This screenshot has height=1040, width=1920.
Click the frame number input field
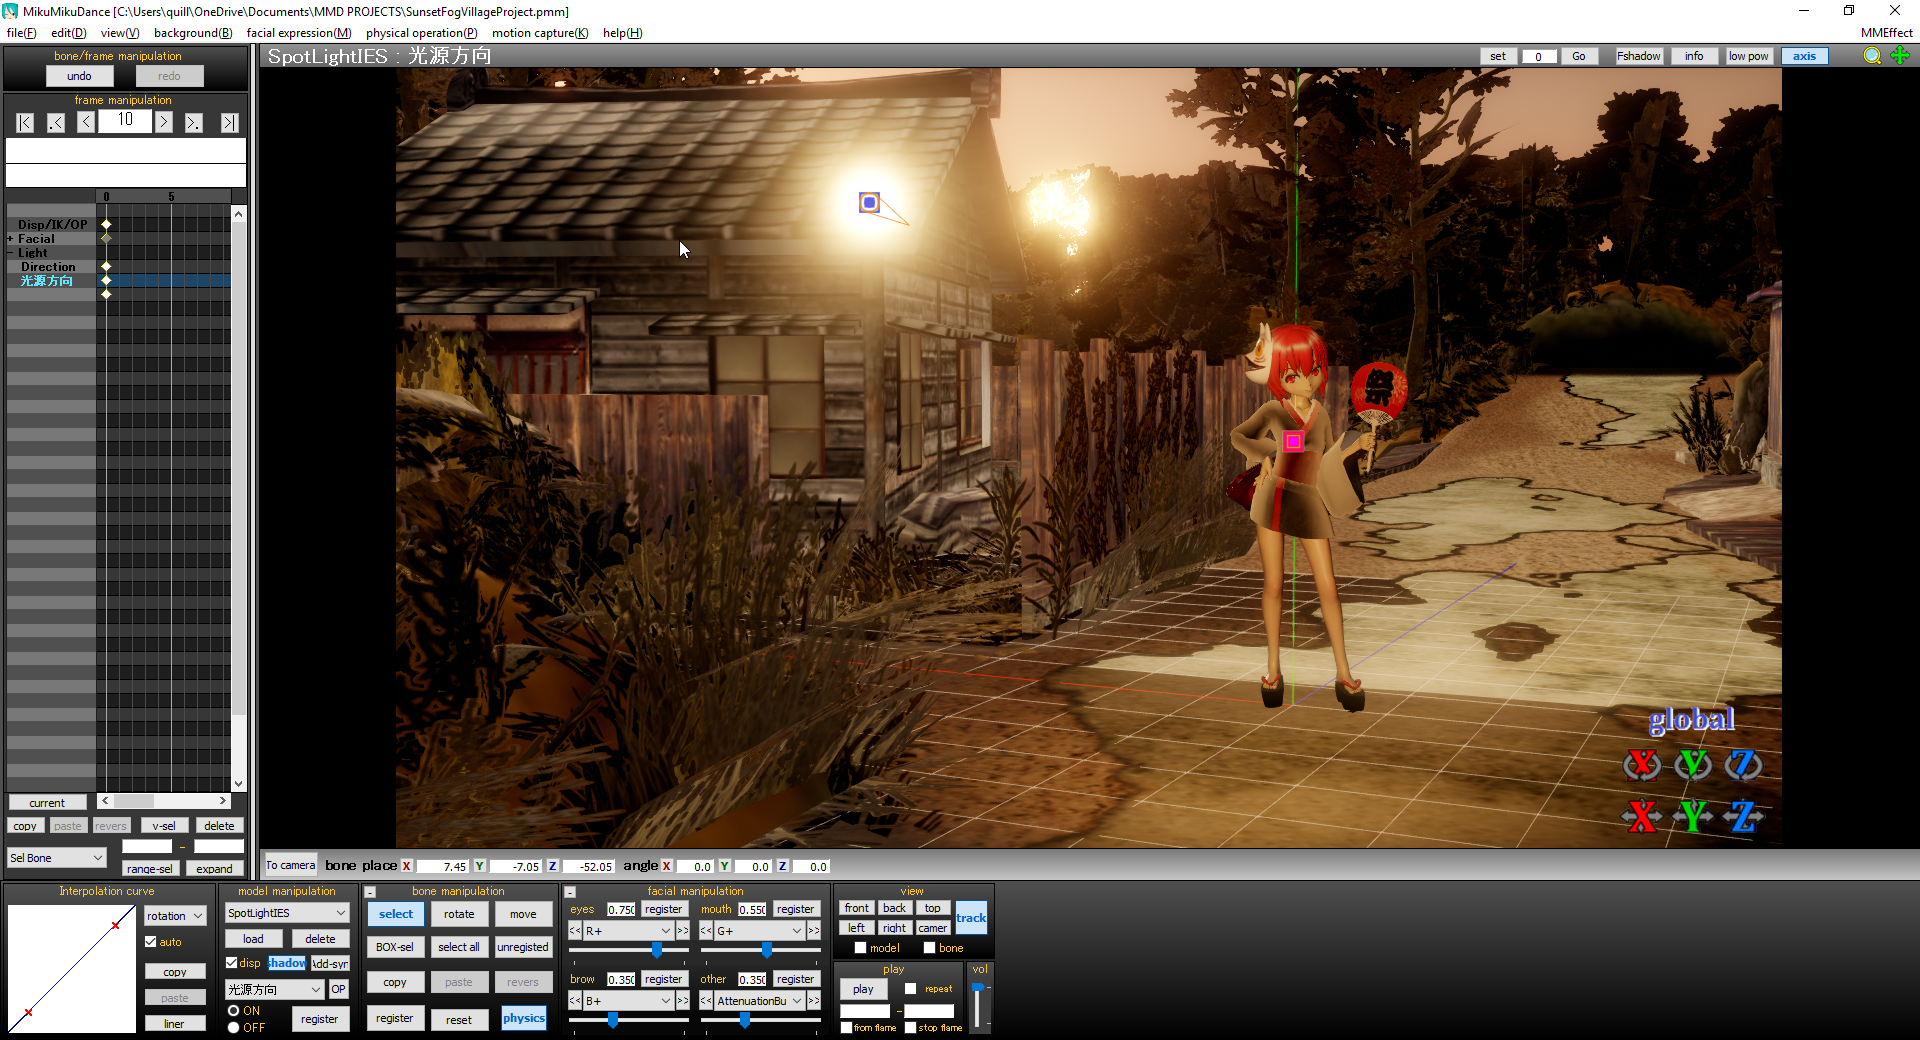125,121
